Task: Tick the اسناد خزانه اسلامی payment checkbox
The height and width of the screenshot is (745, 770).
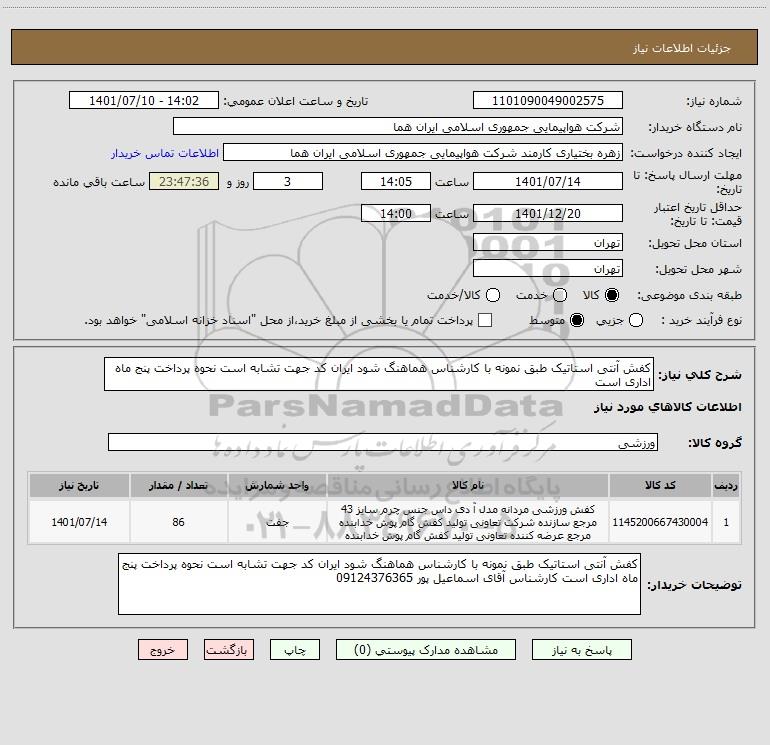Action: pyautogui.click(x=485, y=320)
